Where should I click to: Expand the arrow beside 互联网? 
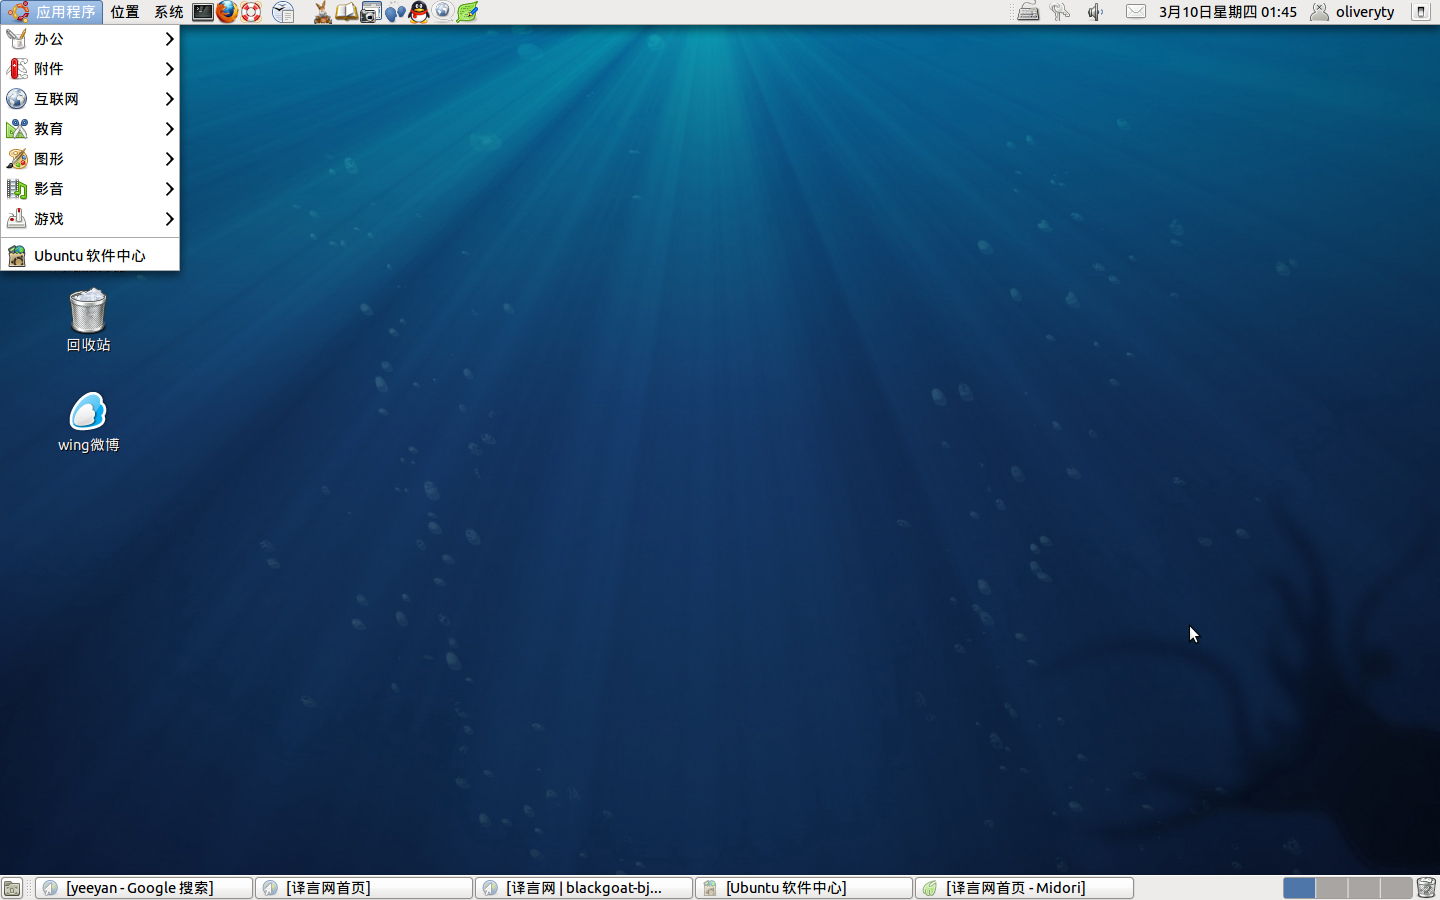[x=169, y=99]
